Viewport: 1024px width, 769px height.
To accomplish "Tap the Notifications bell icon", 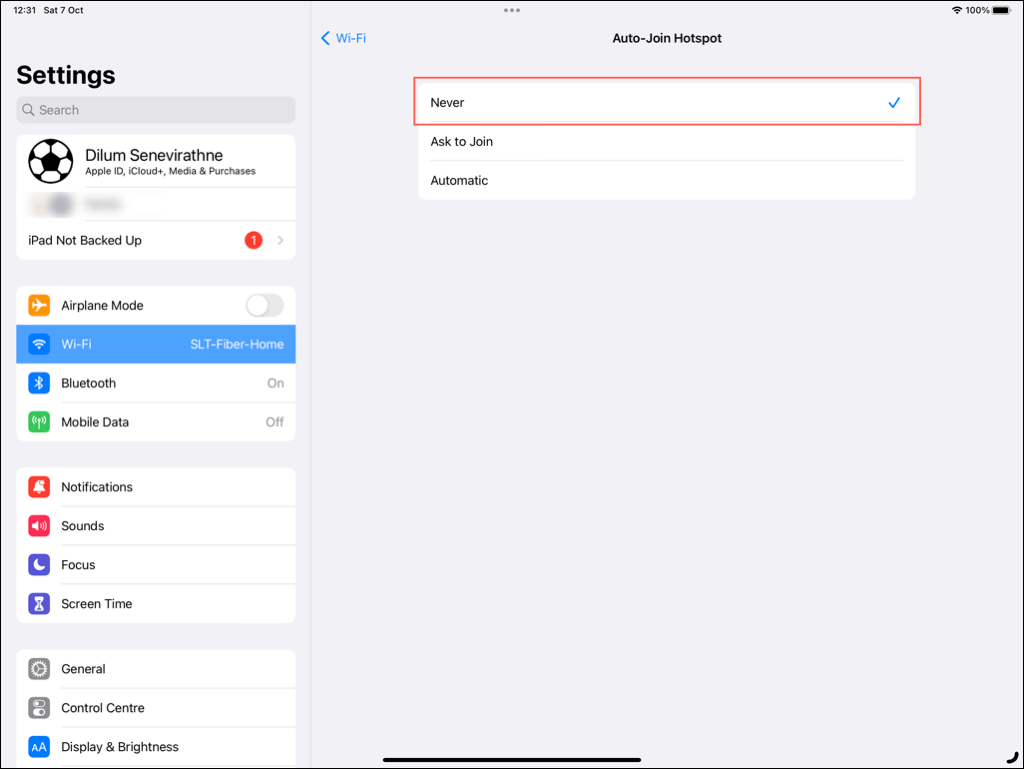I will click(x=39, y=486).
